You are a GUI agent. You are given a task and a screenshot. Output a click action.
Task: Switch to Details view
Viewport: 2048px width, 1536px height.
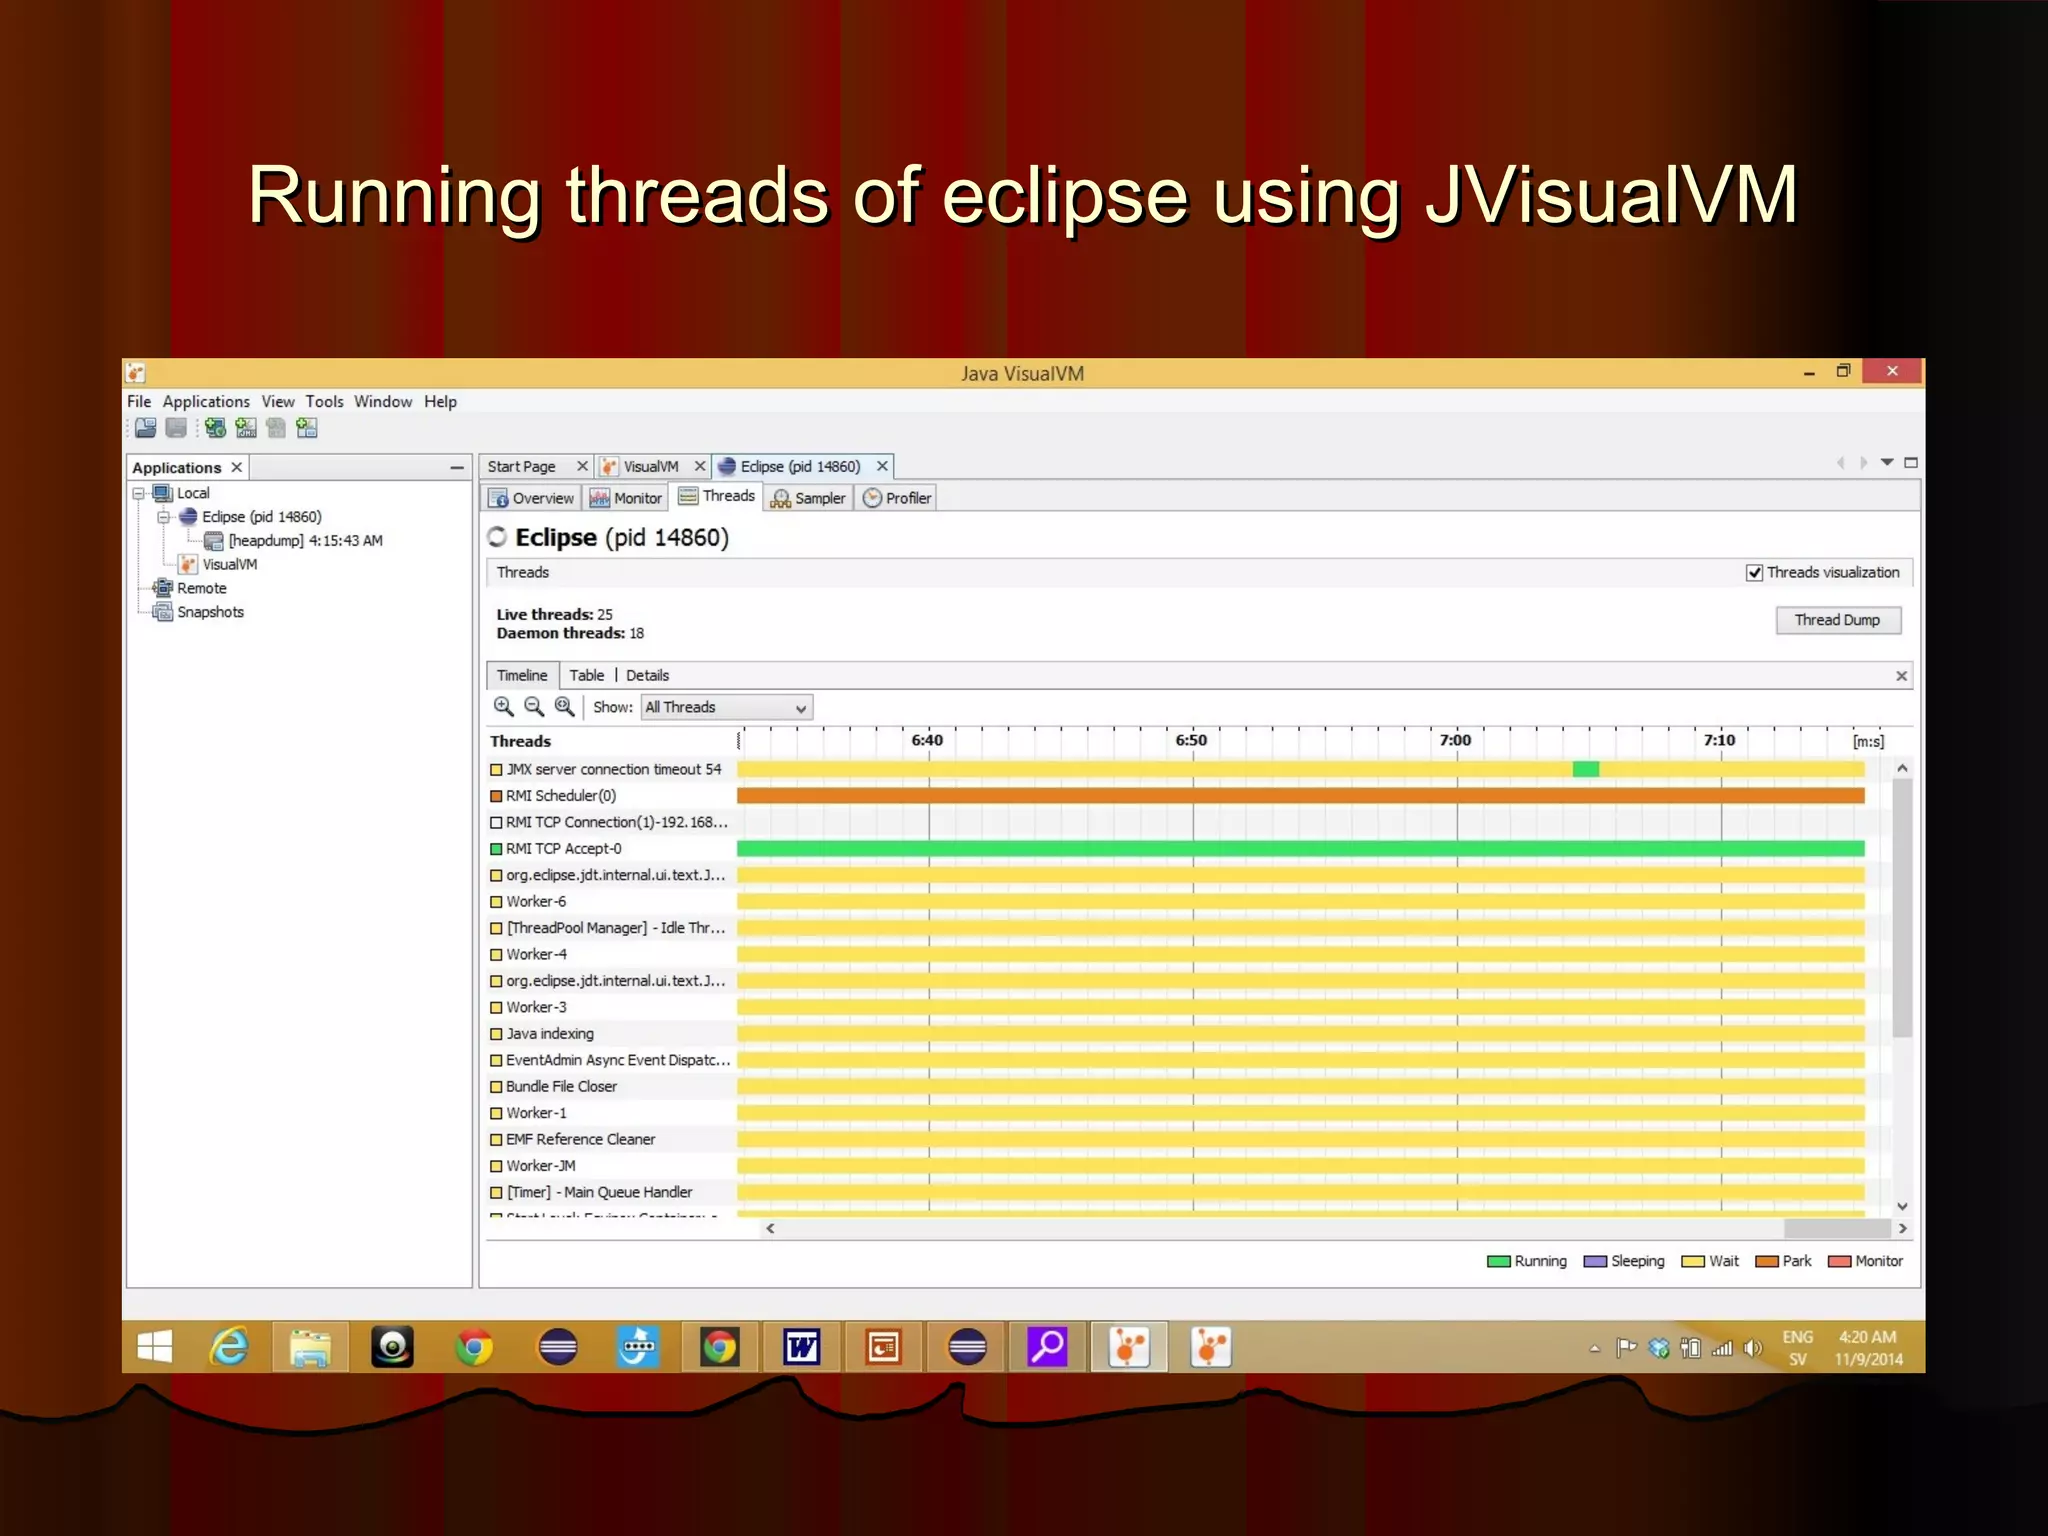[x=647, y=676]
